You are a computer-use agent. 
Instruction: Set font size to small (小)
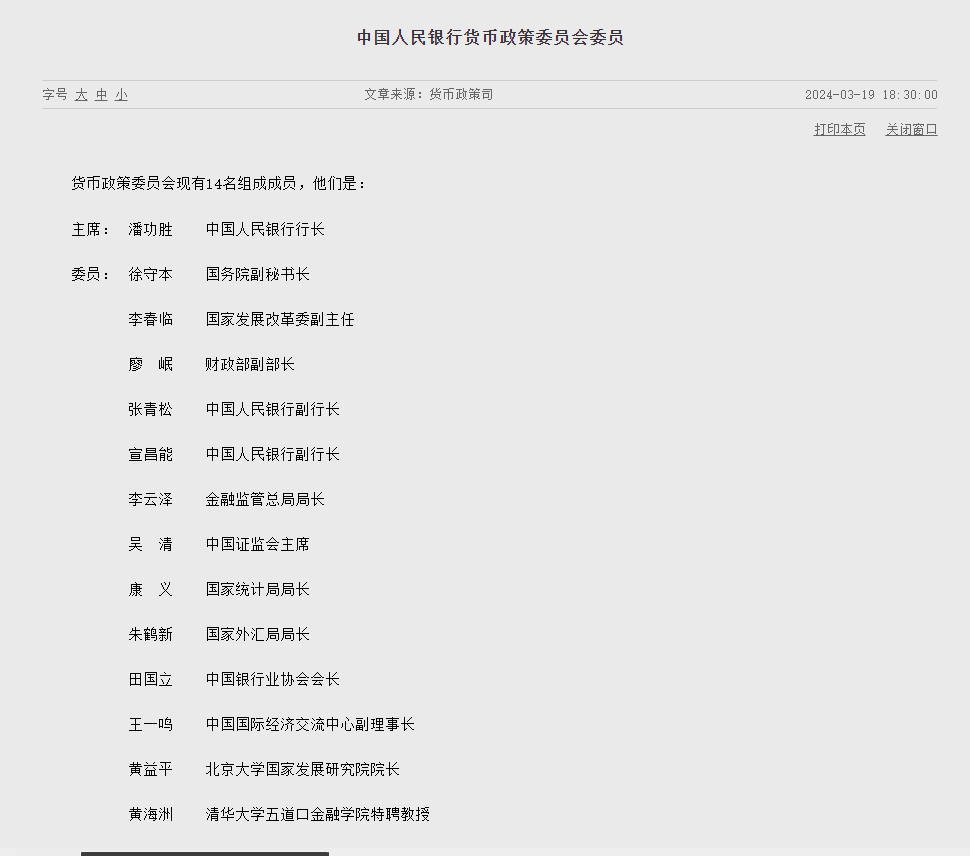121,95
